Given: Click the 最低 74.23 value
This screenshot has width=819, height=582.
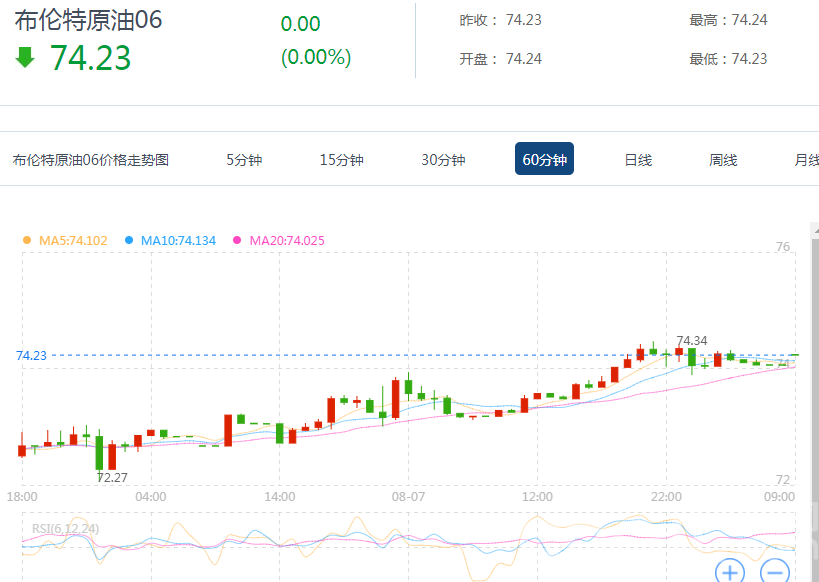Looking at the screenshot, I should pos(750,59).
